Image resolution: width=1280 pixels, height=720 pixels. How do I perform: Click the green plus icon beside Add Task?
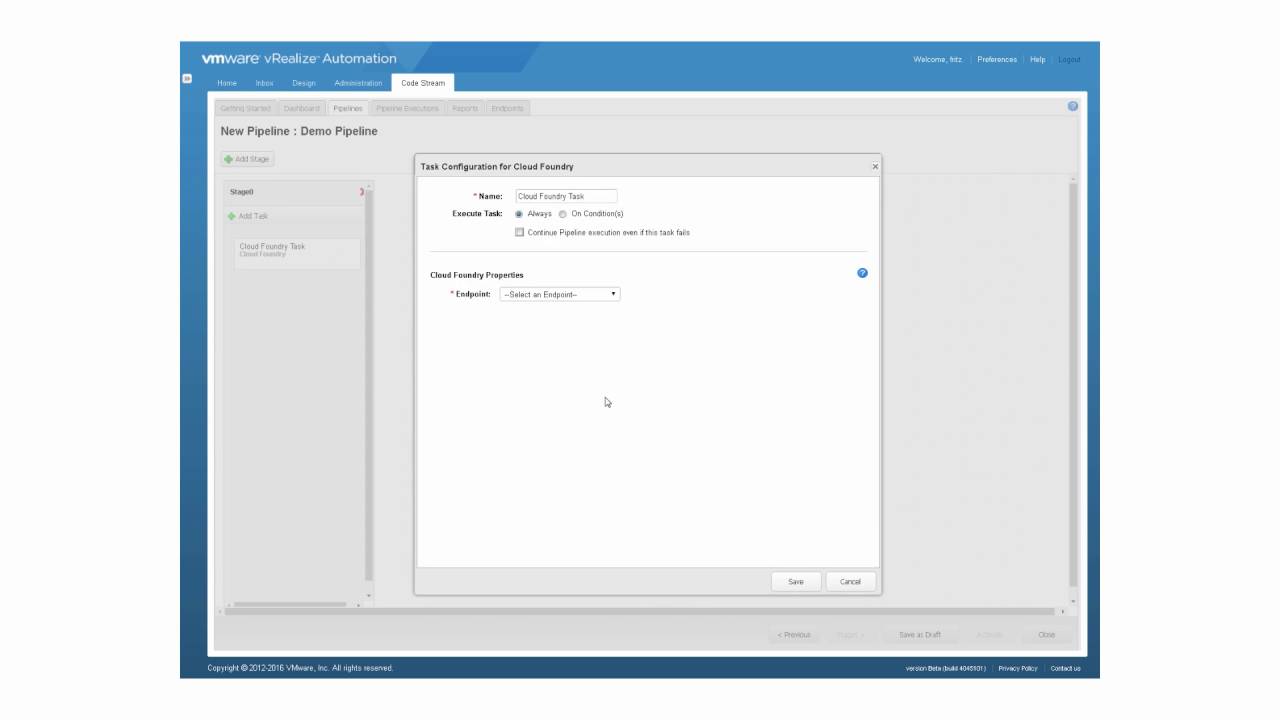tap(232, 216)
